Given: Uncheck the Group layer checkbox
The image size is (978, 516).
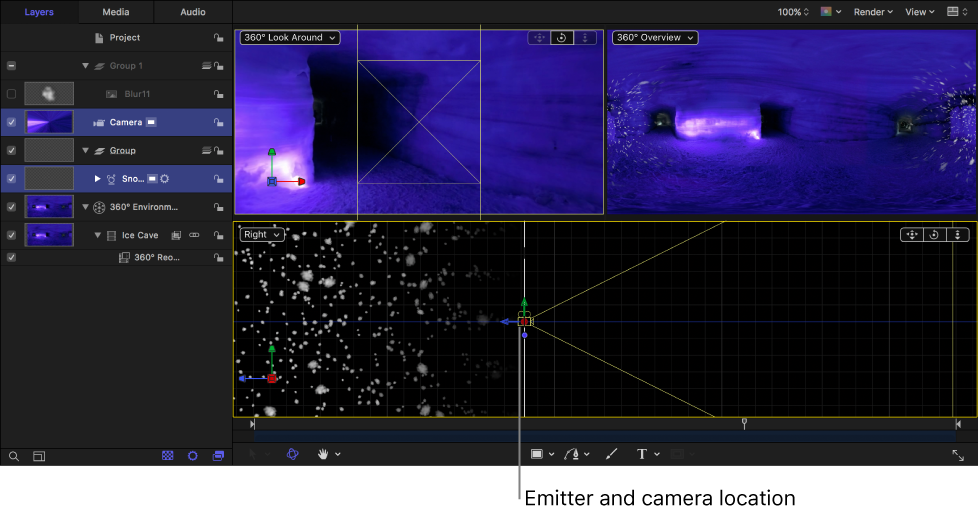Looking at the screenshot, I should click(x=11, y=150).
